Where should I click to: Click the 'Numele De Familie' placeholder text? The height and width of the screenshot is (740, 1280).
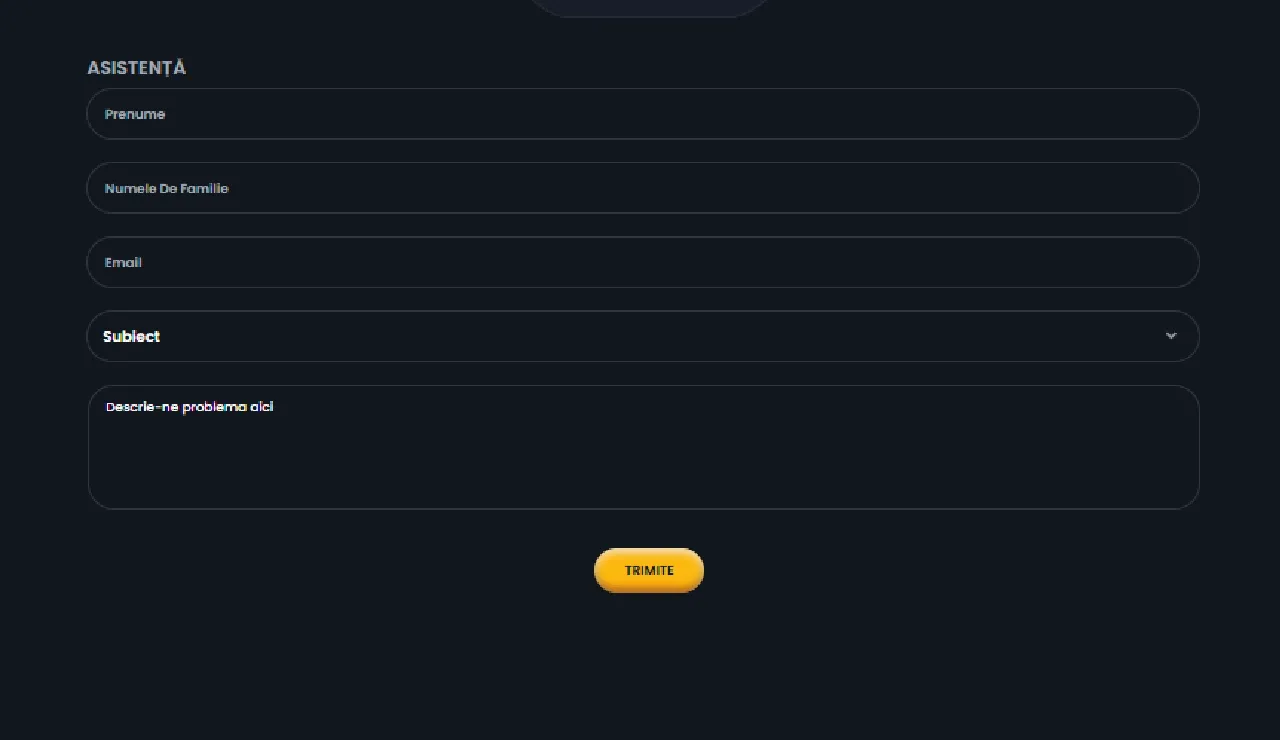tap(166, 188)
